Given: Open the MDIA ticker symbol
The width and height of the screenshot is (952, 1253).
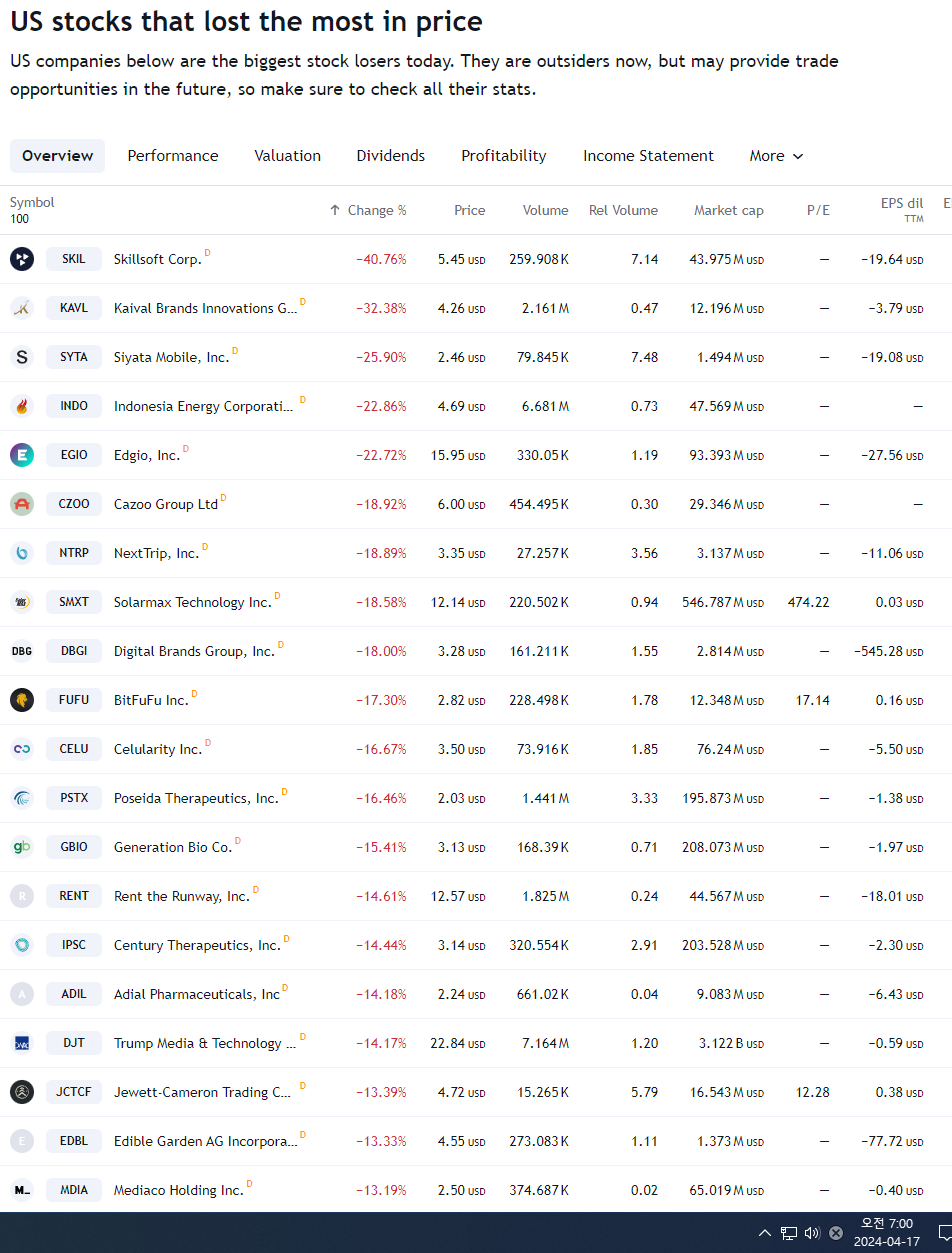Looking at the screenshot, I should tap(74, 1190).
